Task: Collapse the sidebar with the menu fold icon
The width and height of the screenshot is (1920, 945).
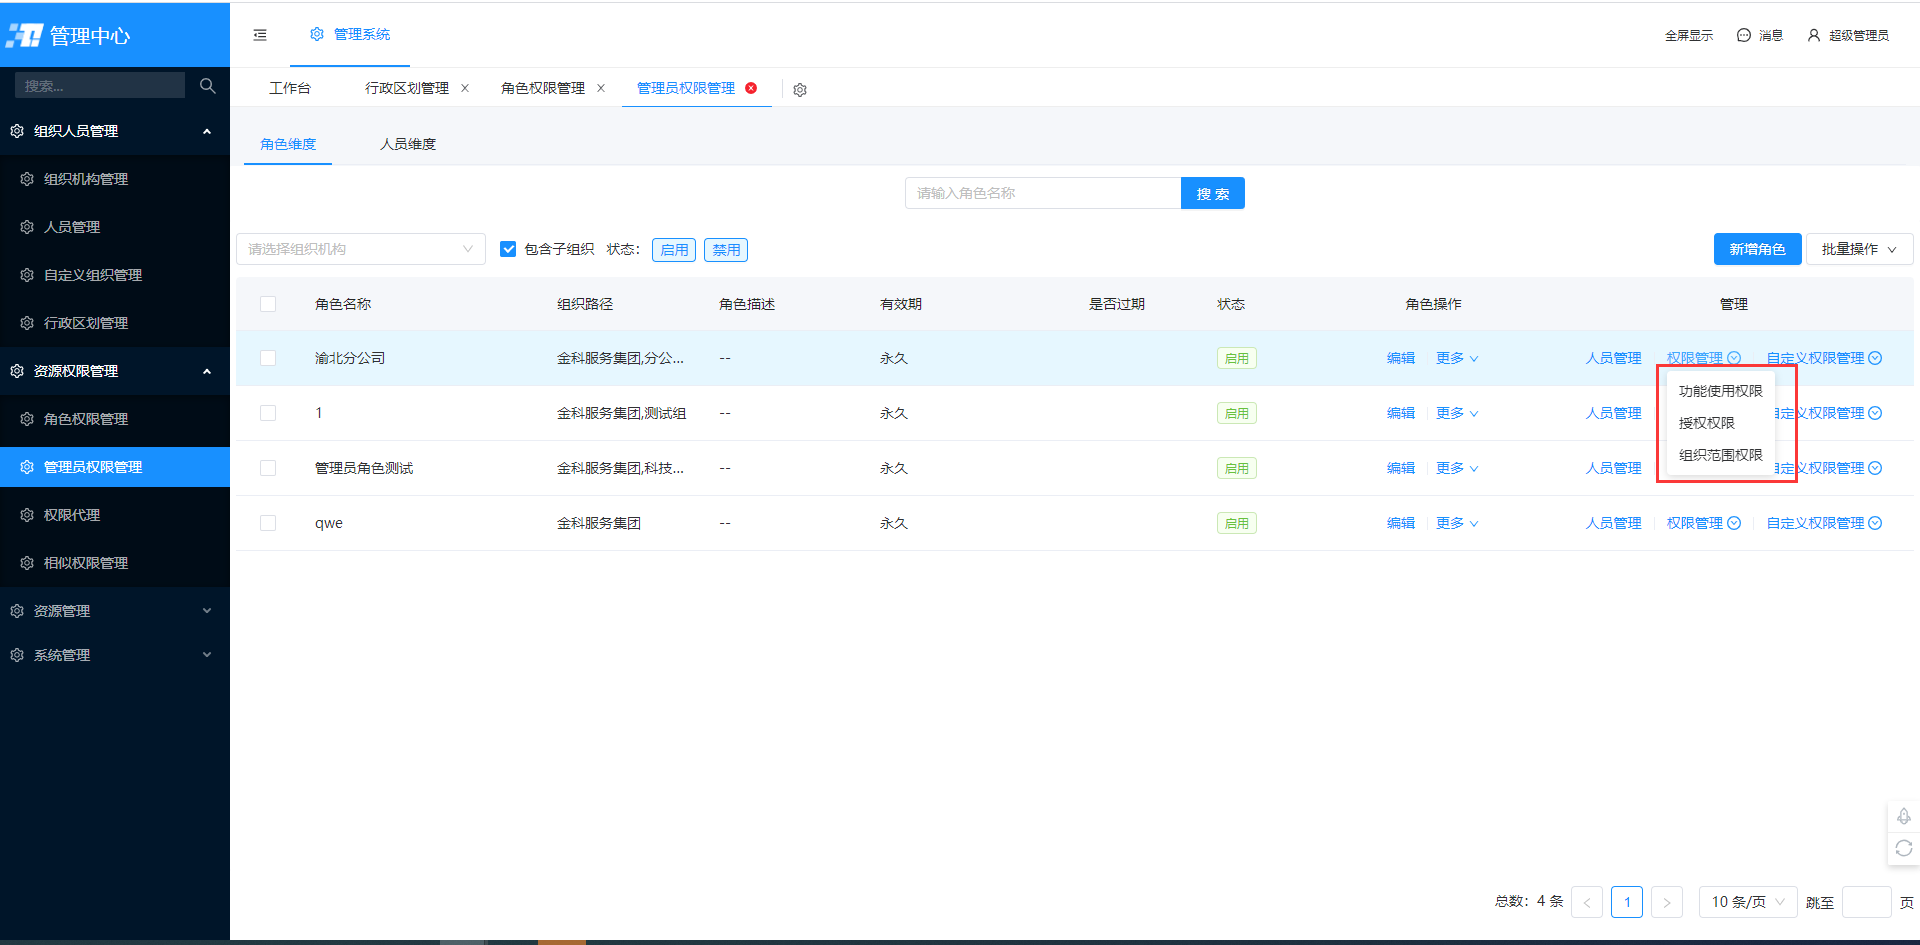Action: (x=260, y=35)
